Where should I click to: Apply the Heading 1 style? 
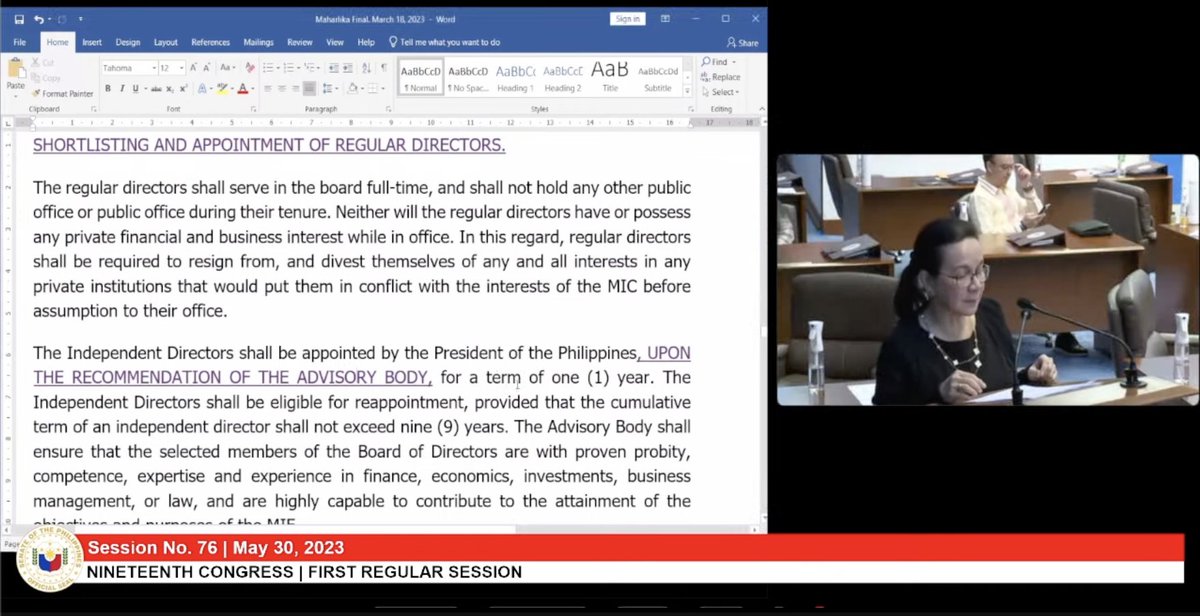pos(516,76)
